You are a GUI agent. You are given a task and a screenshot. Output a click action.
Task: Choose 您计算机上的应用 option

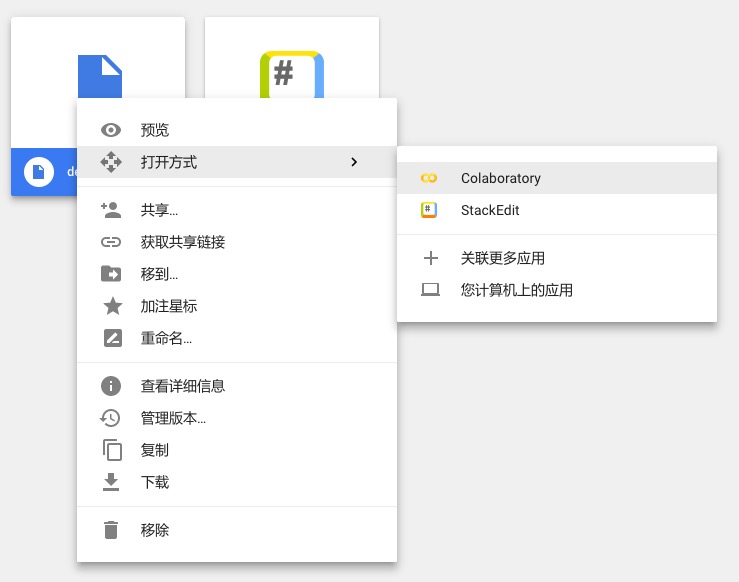click(x=517, y=290)
